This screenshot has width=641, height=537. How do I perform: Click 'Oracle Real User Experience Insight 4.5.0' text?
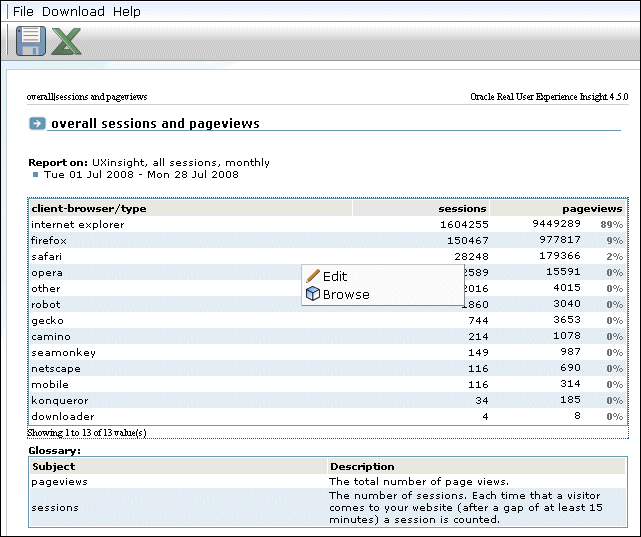pos(549,96)
